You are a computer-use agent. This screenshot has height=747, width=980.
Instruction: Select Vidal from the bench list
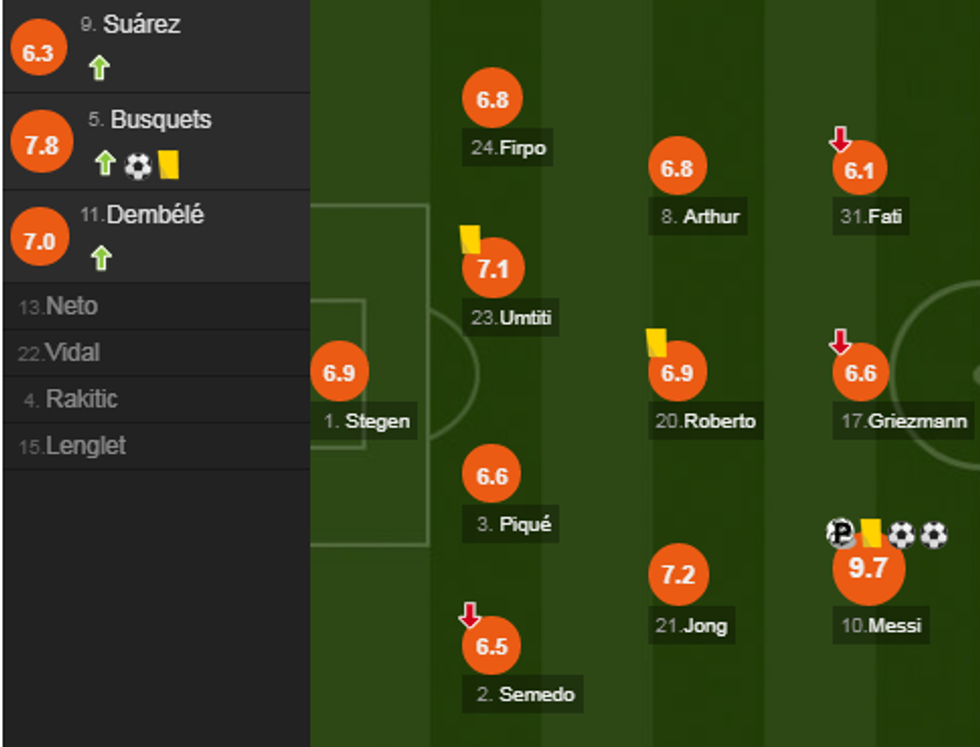tap(72, 353)
